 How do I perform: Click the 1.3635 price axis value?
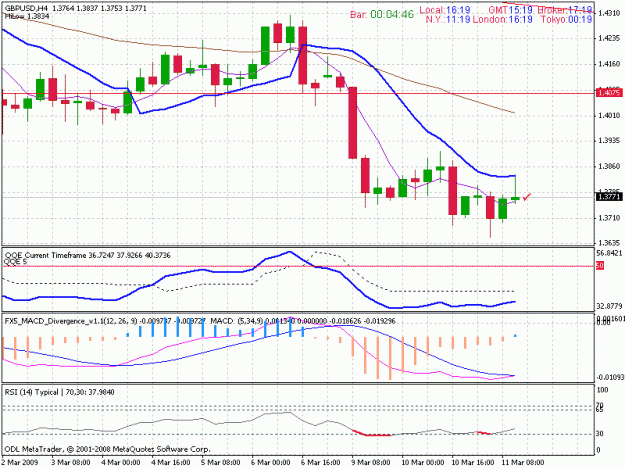[609, 242]
